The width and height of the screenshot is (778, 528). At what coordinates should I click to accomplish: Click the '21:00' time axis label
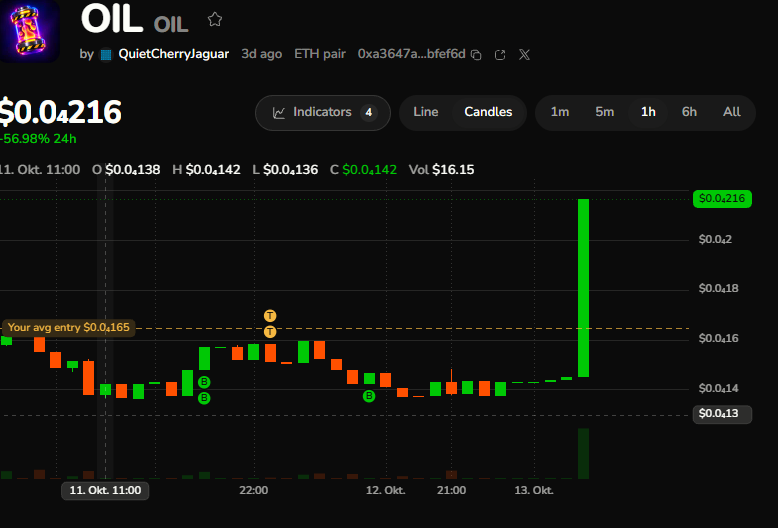coord(452,490)
